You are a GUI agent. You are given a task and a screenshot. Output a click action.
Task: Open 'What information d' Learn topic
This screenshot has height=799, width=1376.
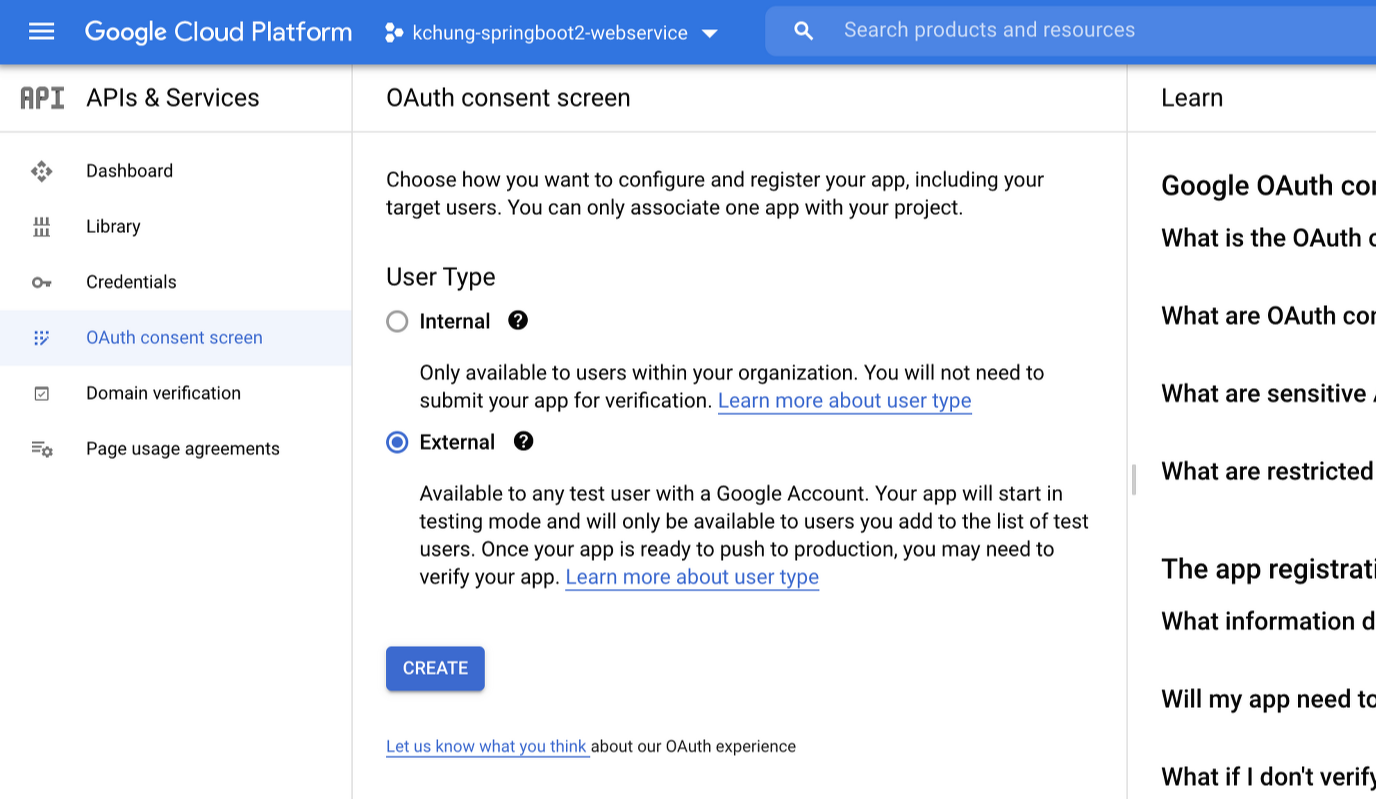(1268, 622)
